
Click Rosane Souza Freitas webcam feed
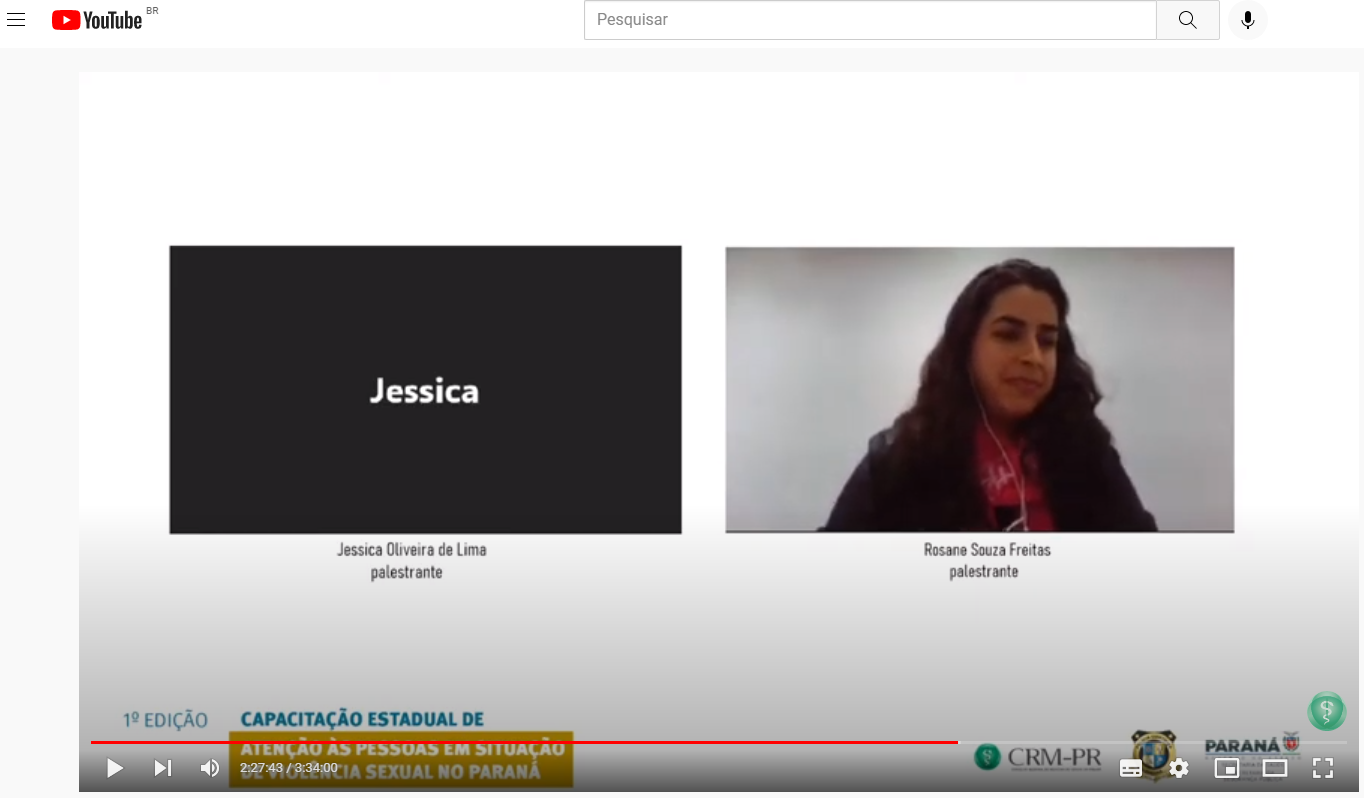pos(979,390)
